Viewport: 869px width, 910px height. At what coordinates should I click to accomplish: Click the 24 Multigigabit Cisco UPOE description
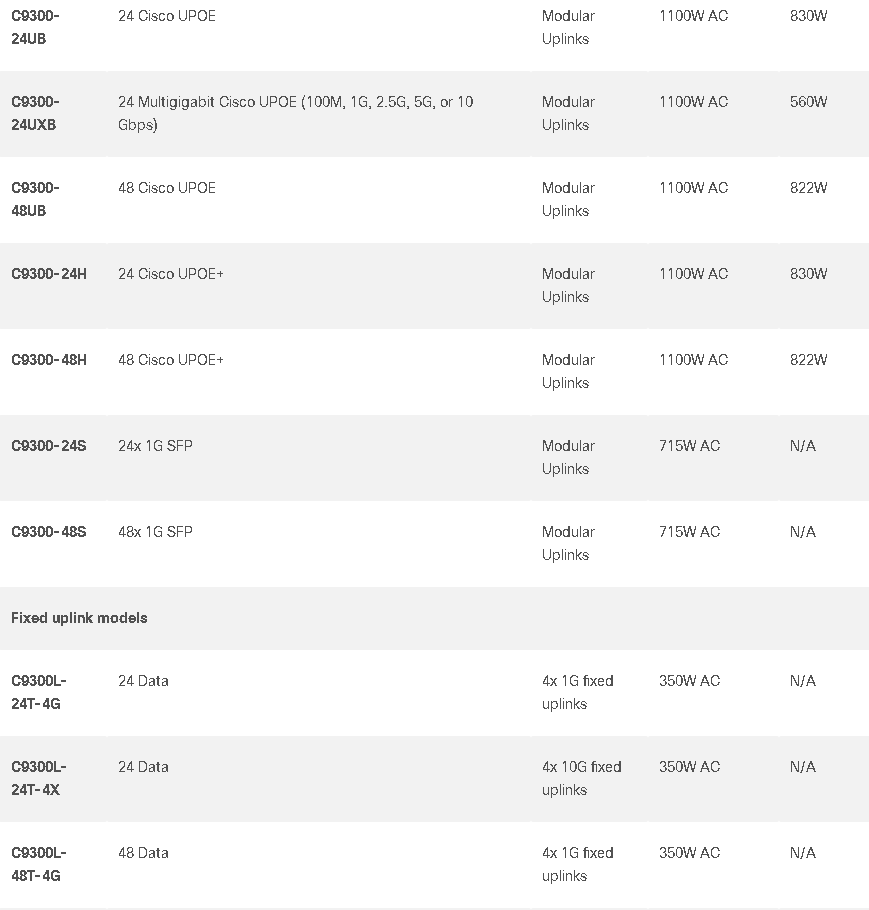click(296, 113)
